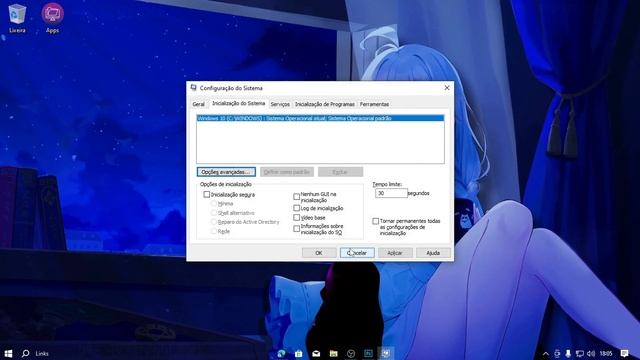
Task: Enable Inicialização segura checkbox
Action: point(207,195)
